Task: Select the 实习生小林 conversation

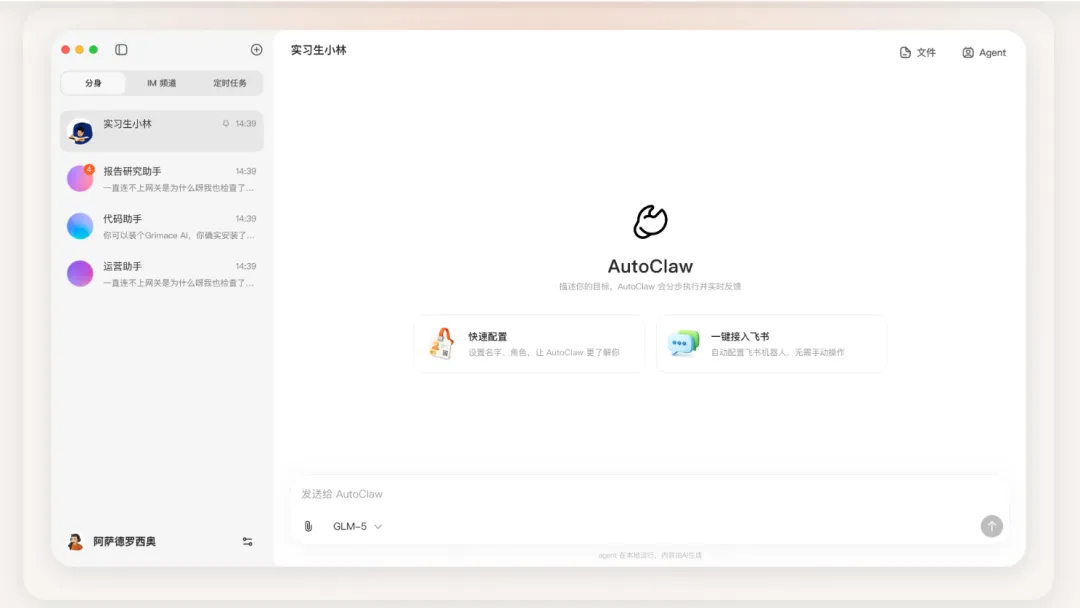Action: (162, 131)
